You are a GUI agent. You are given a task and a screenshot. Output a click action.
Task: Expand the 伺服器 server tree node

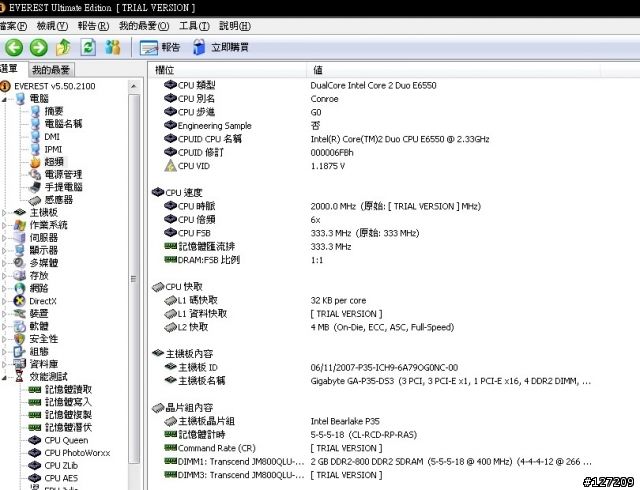pyautogui.click(x=4, y=238)
